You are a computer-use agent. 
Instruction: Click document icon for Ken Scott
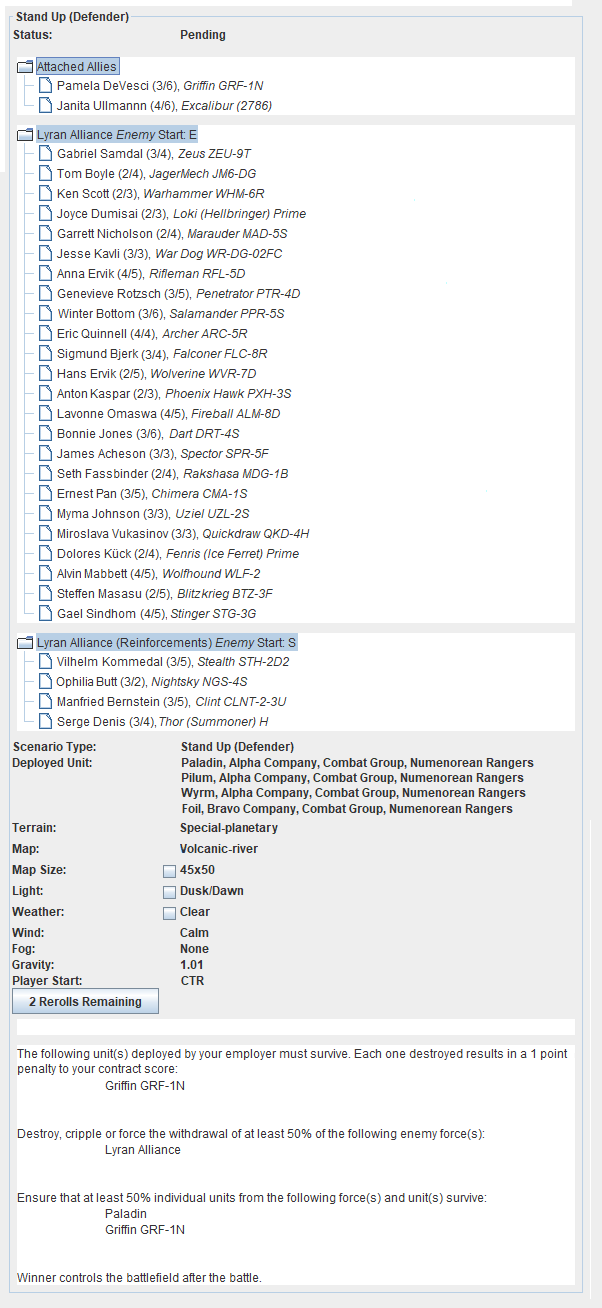(x=45, y=194)
